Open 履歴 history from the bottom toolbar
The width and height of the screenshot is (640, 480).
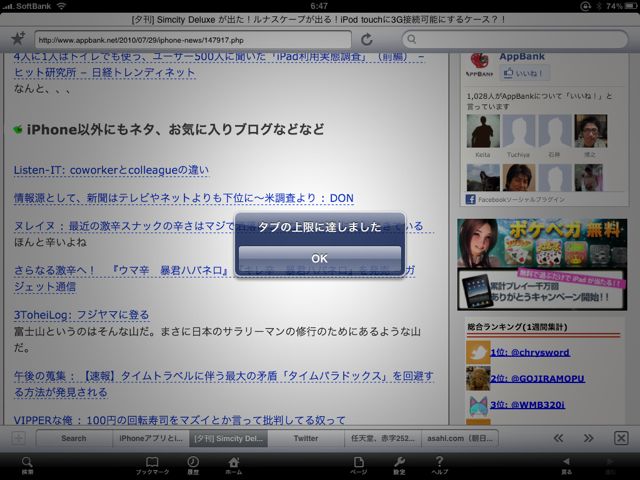[x=193, y=465]
